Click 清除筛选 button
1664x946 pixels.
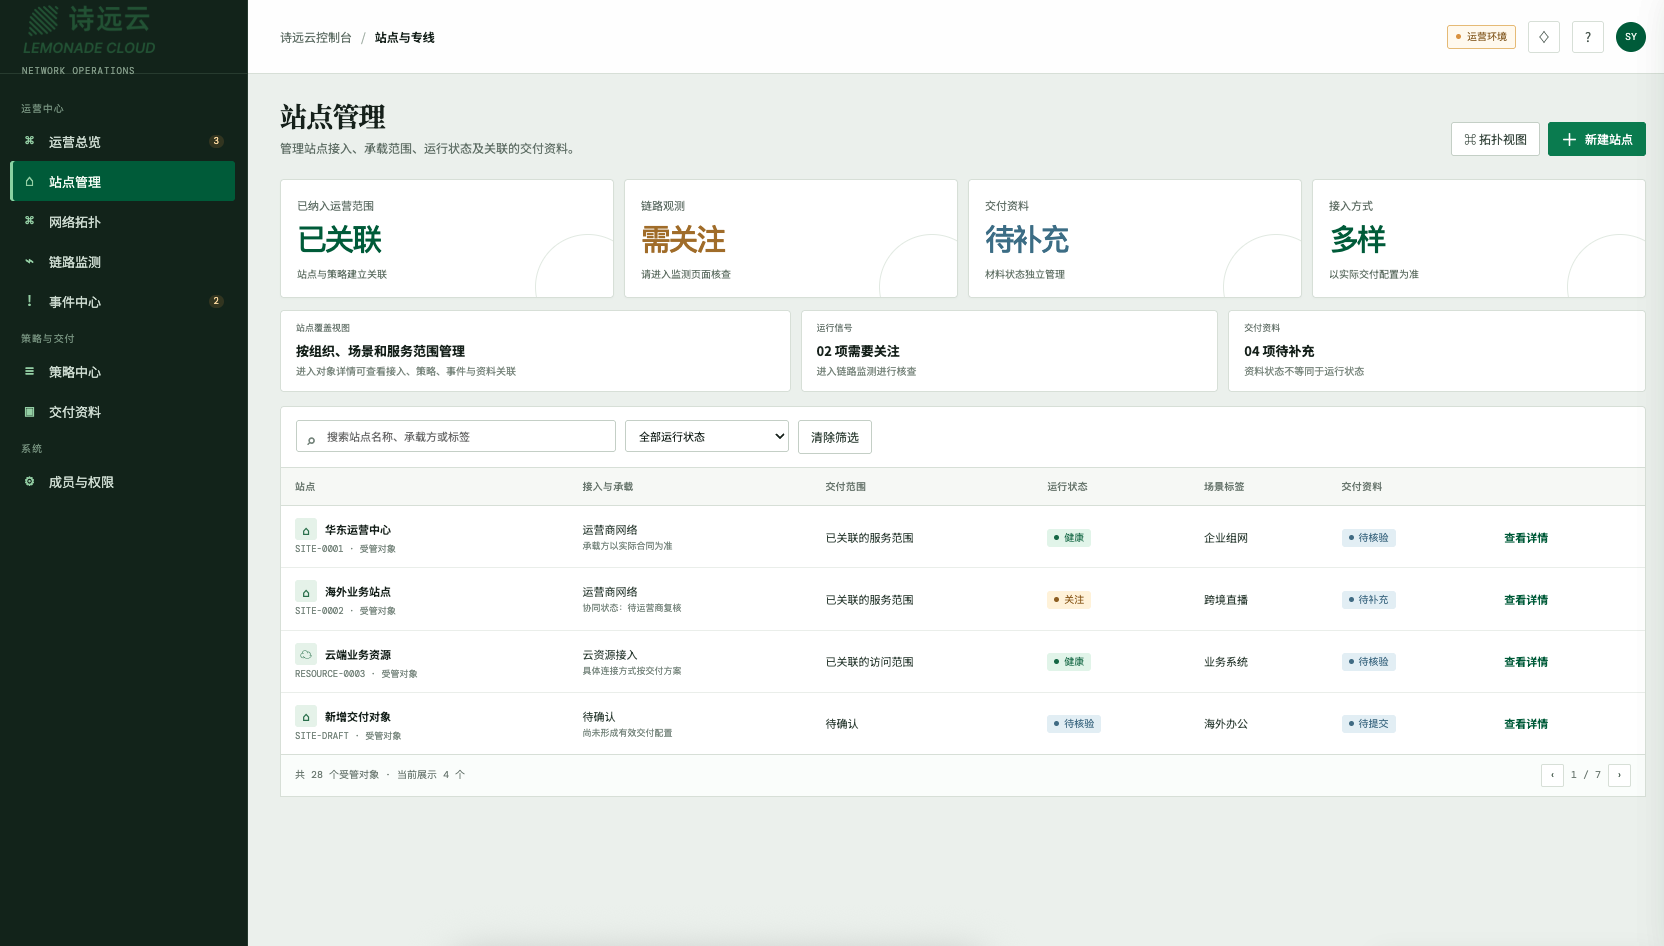(835, 437)
